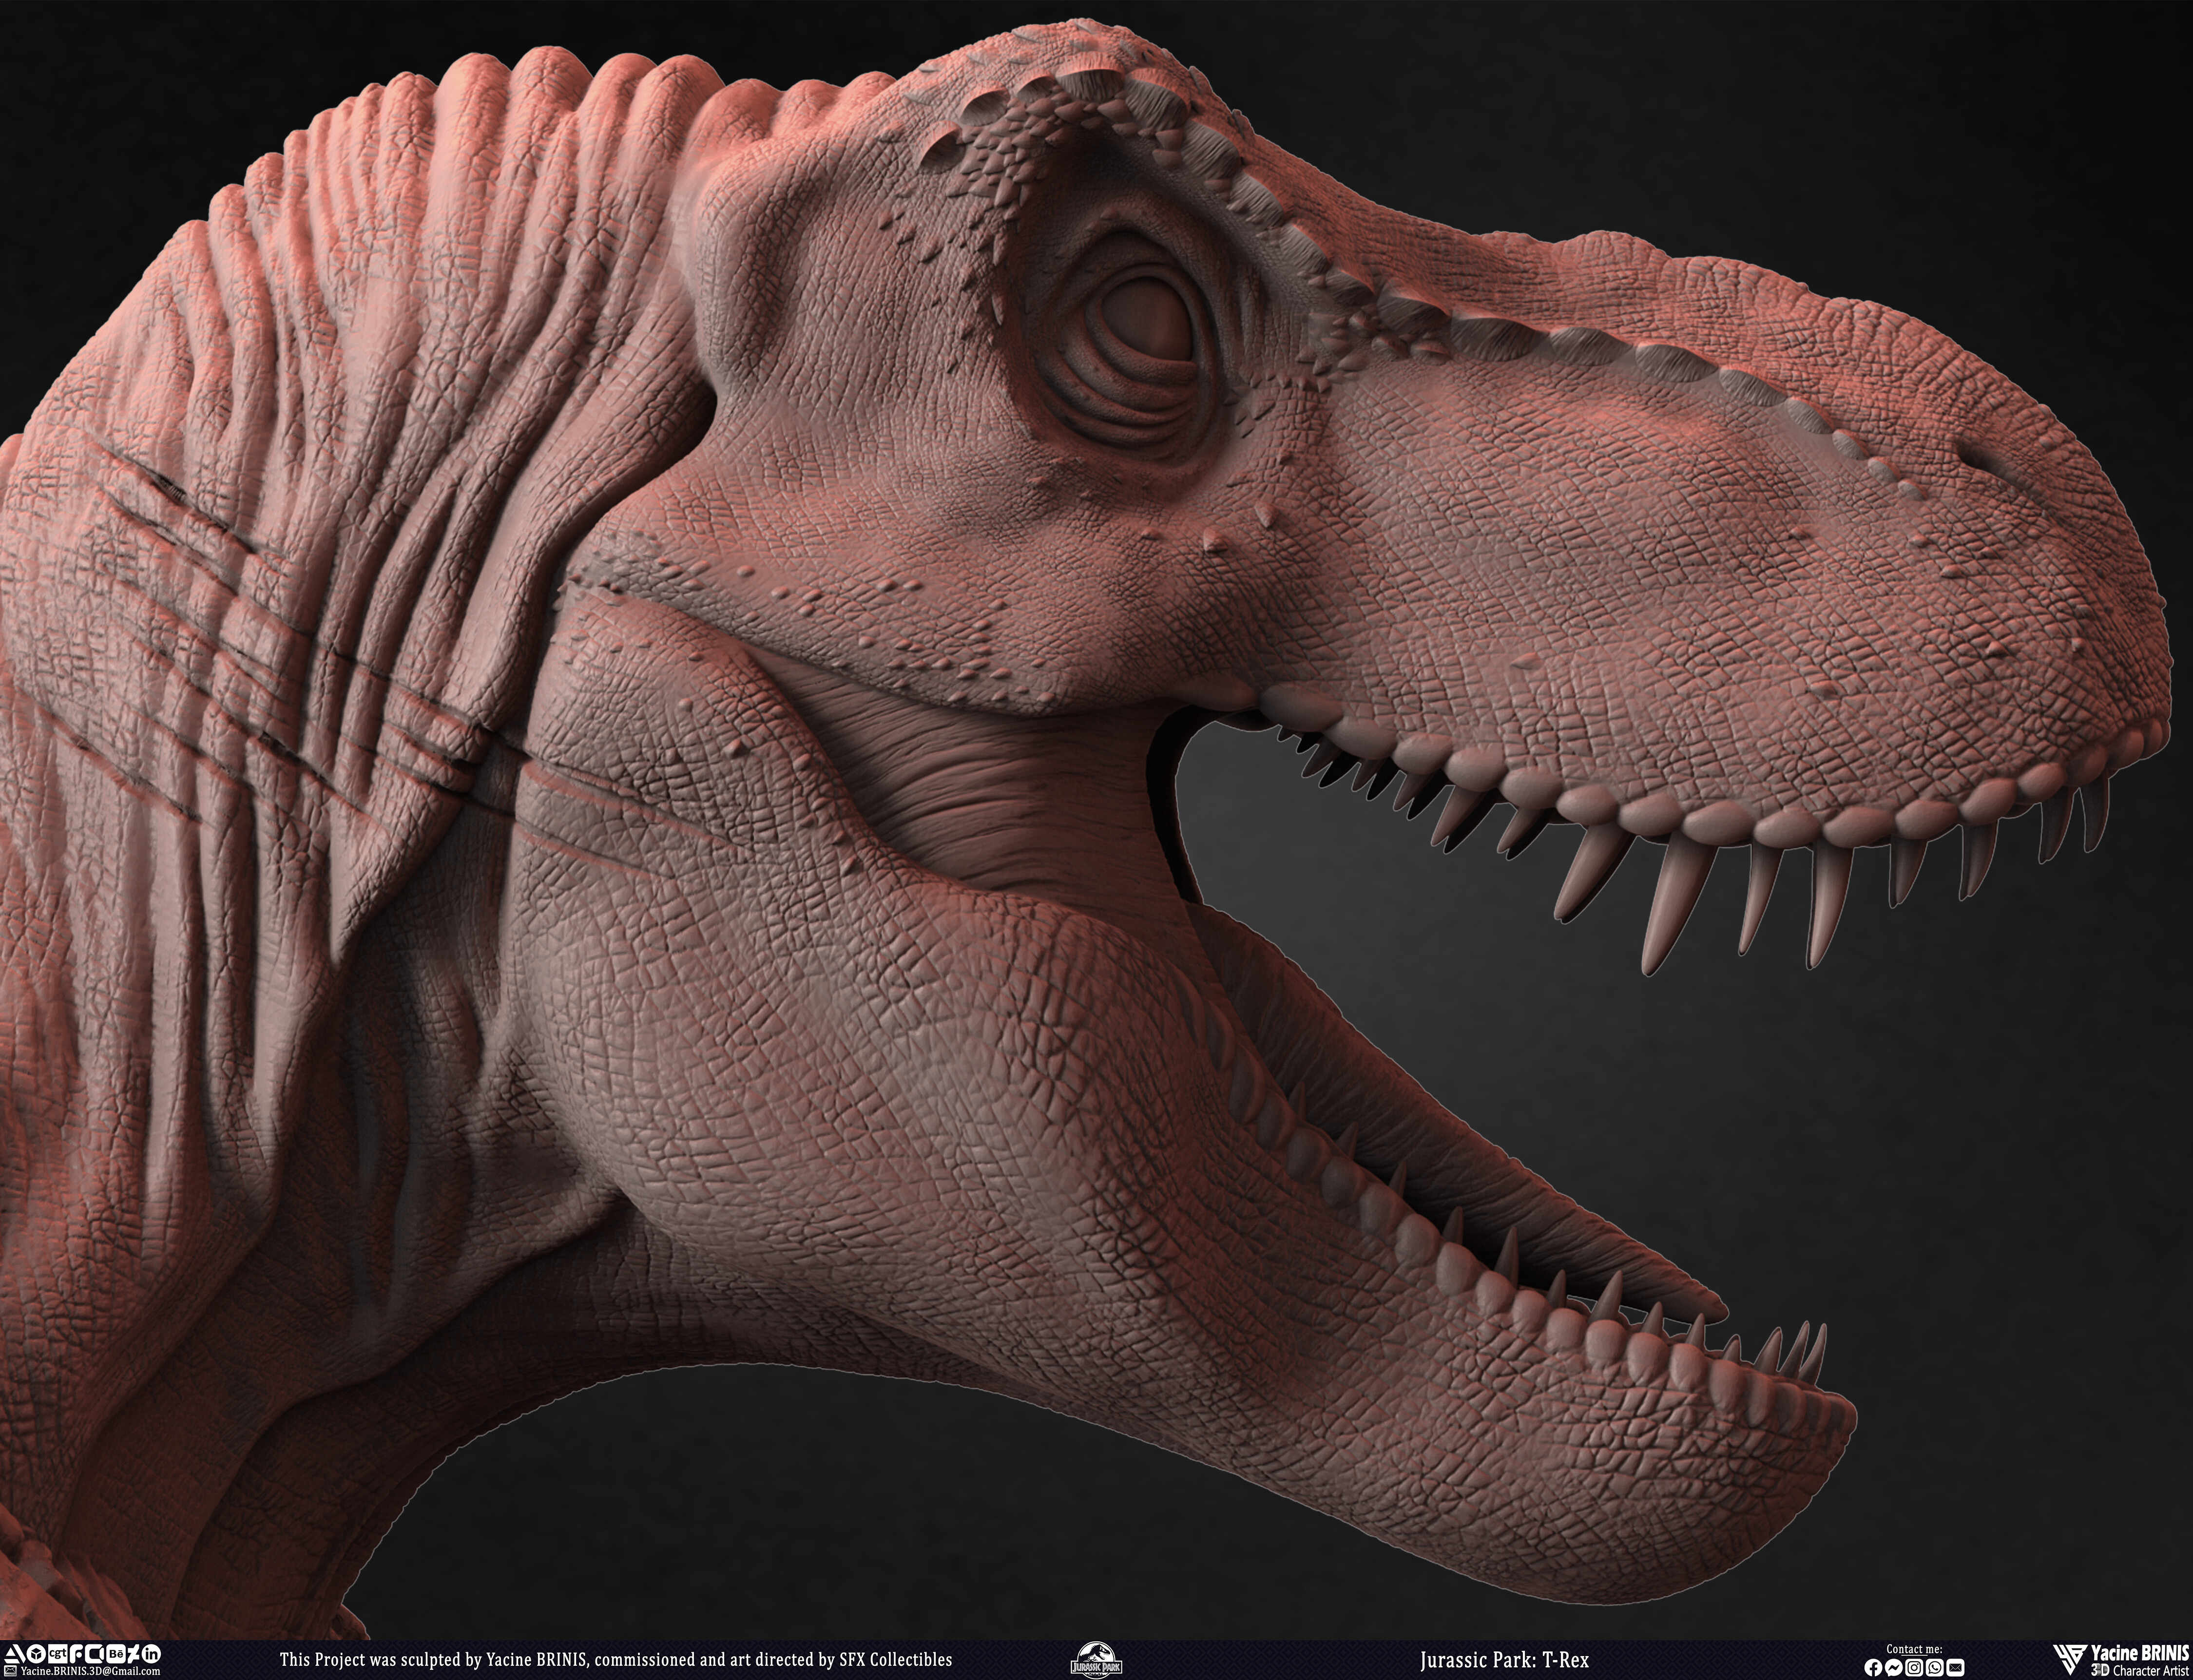Click the email envelope icon
2193x1680 pixels.
11,1671
